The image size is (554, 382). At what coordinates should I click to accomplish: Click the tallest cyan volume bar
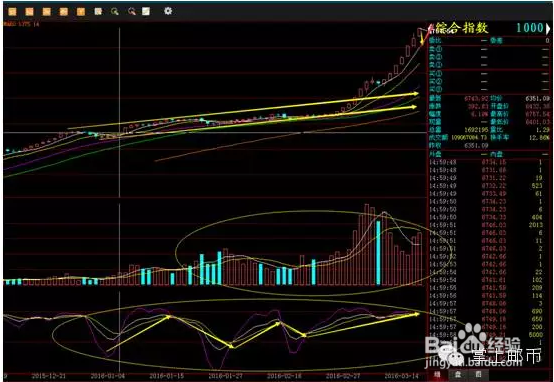click(x=378, y=253)
